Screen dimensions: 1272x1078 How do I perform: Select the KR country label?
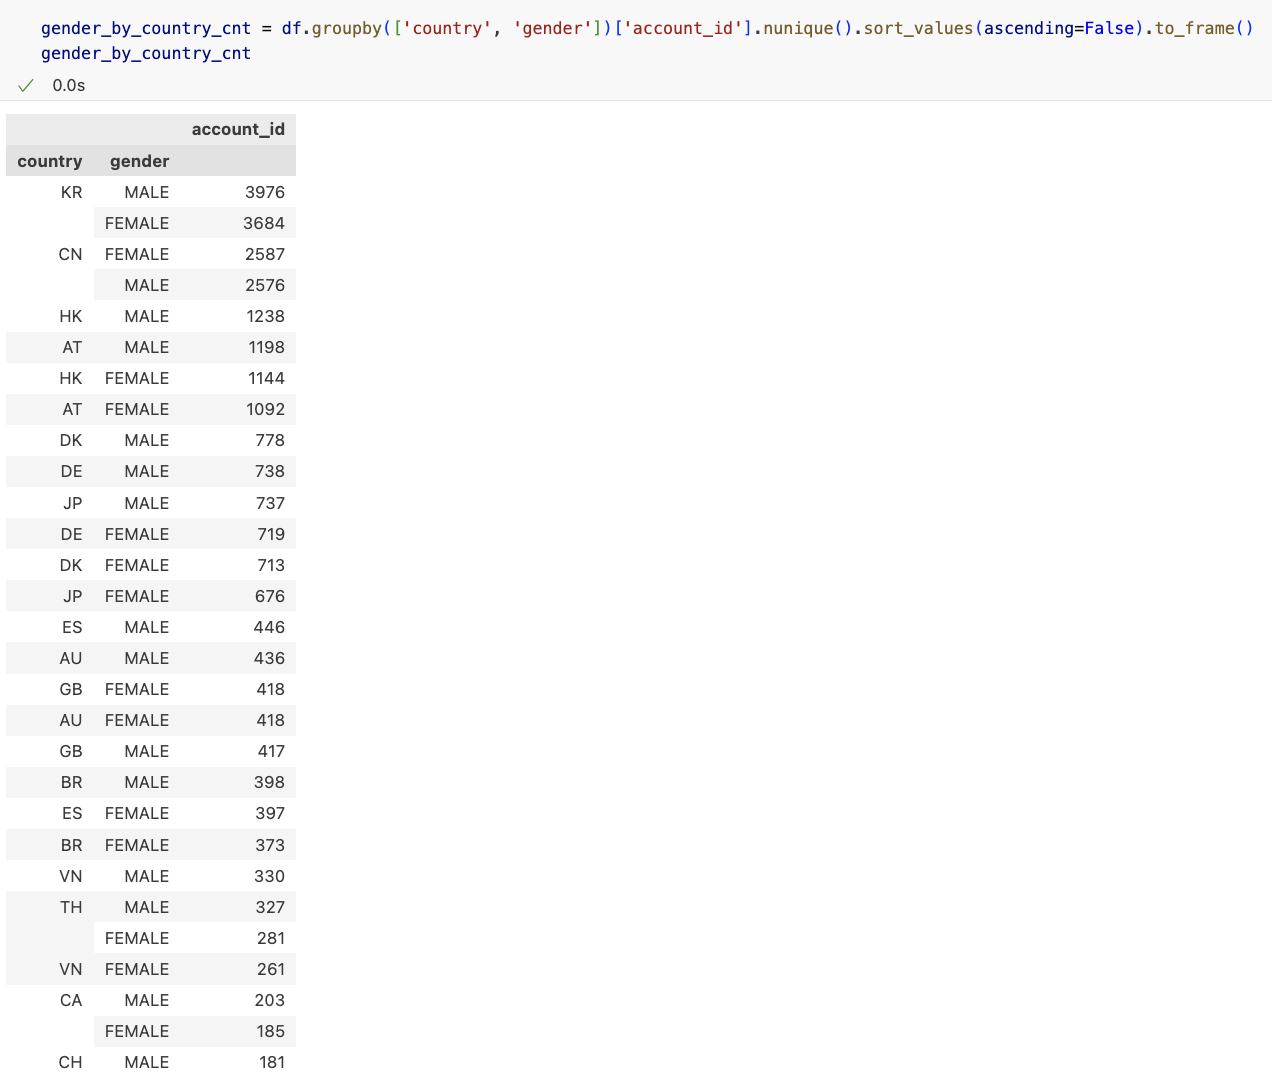(72, 192)
